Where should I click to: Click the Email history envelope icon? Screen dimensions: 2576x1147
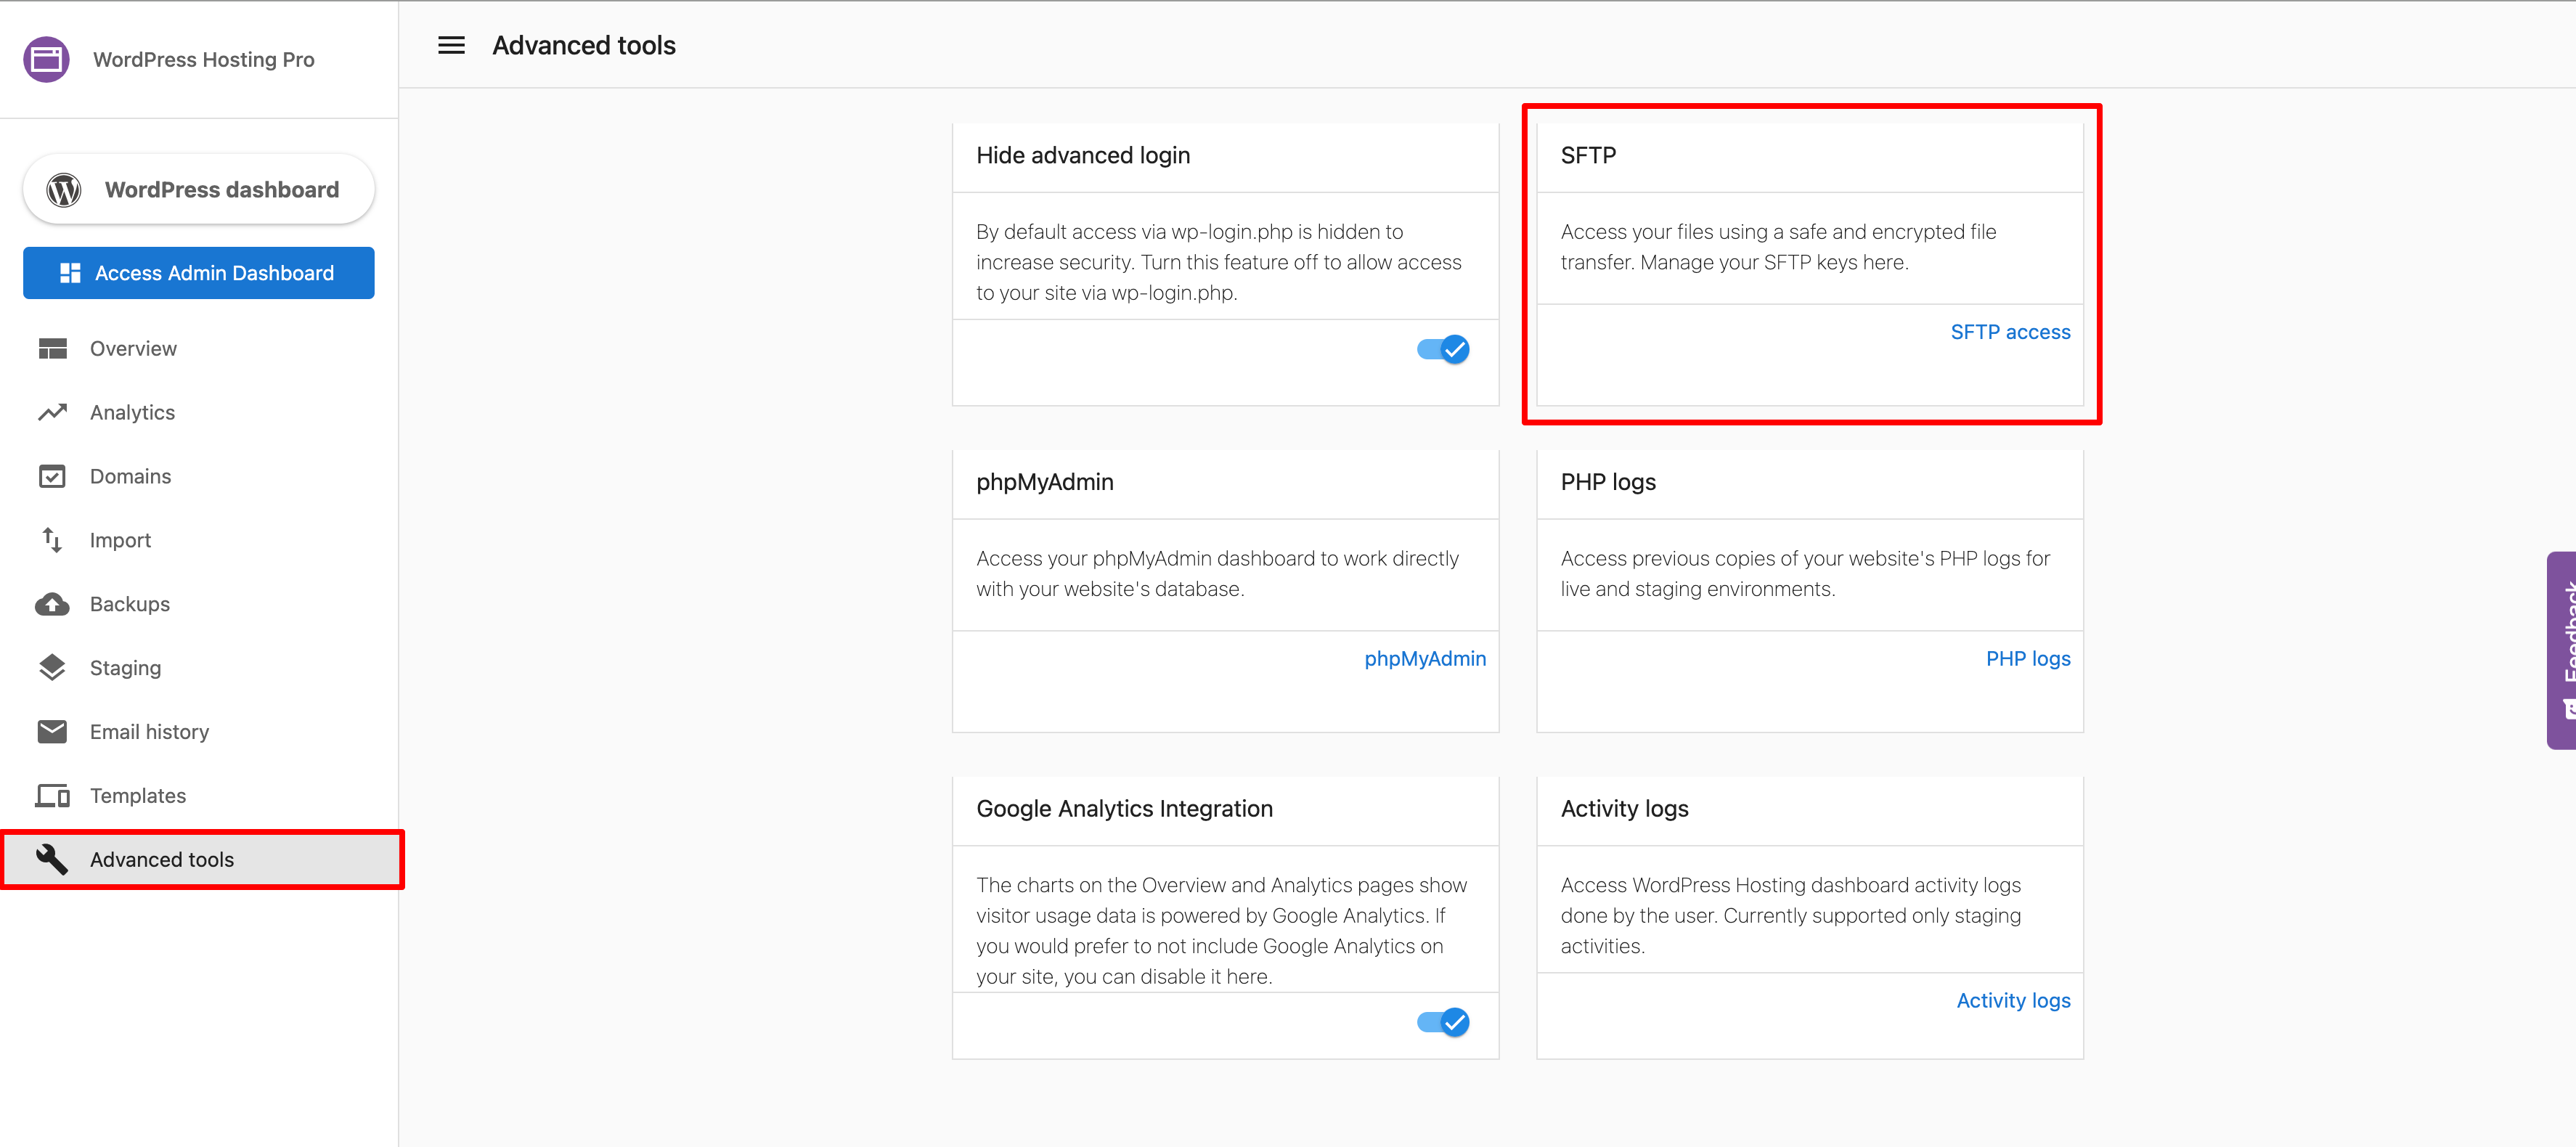52,731
